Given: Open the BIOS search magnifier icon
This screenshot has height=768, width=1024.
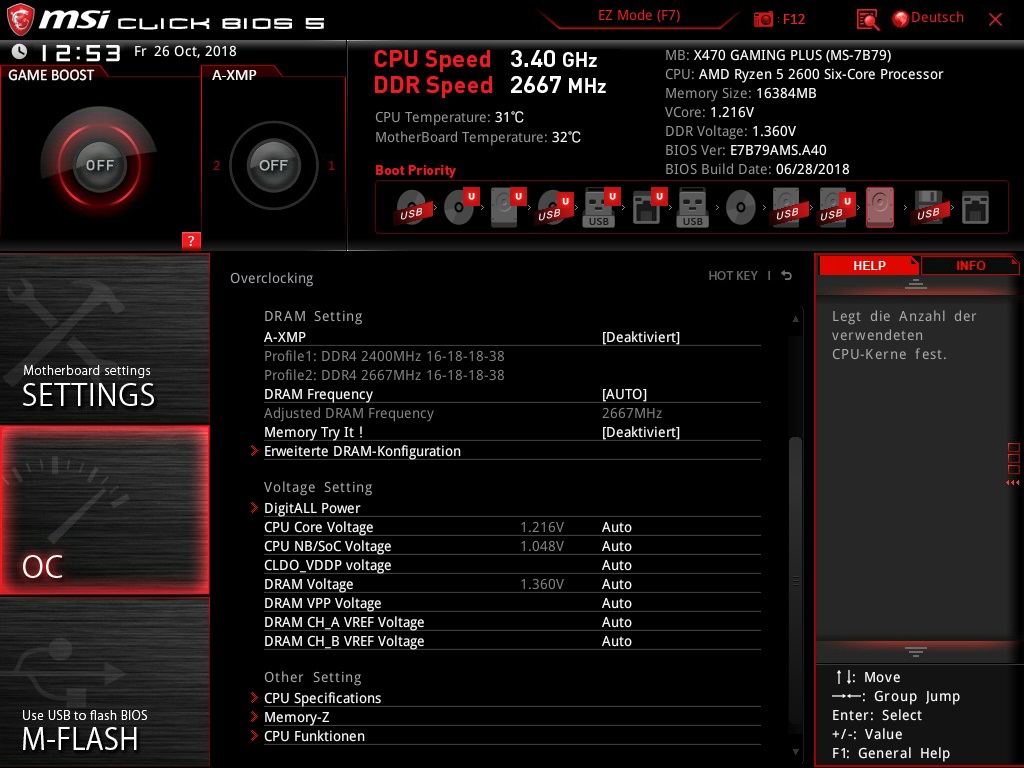Looking at the screenshot, I should [867, 20].
